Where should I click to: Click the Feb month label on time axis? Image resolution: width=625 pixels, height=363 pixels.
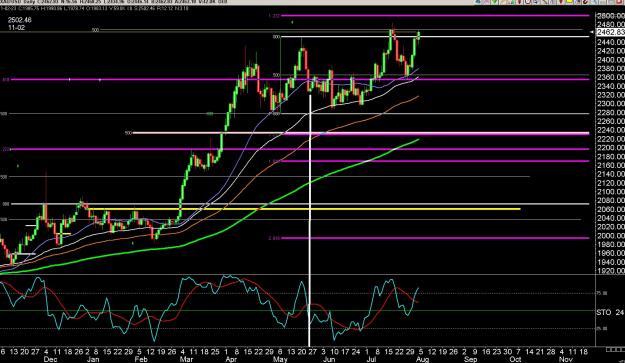click(140, 359)
